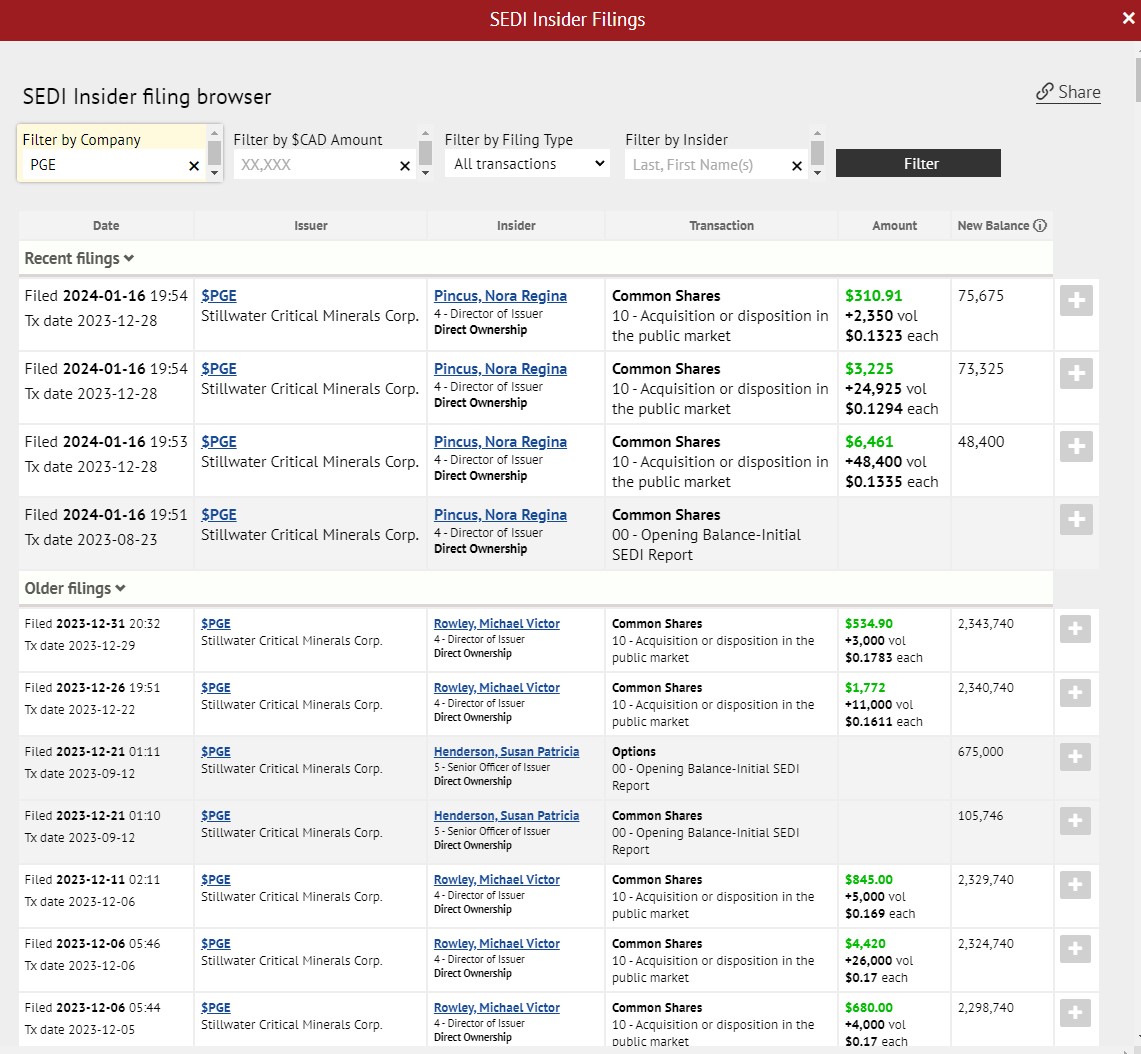Click the Transaction column header
The height and width of the screenshot is (1054, 1141).
click(x=721, y=226)
